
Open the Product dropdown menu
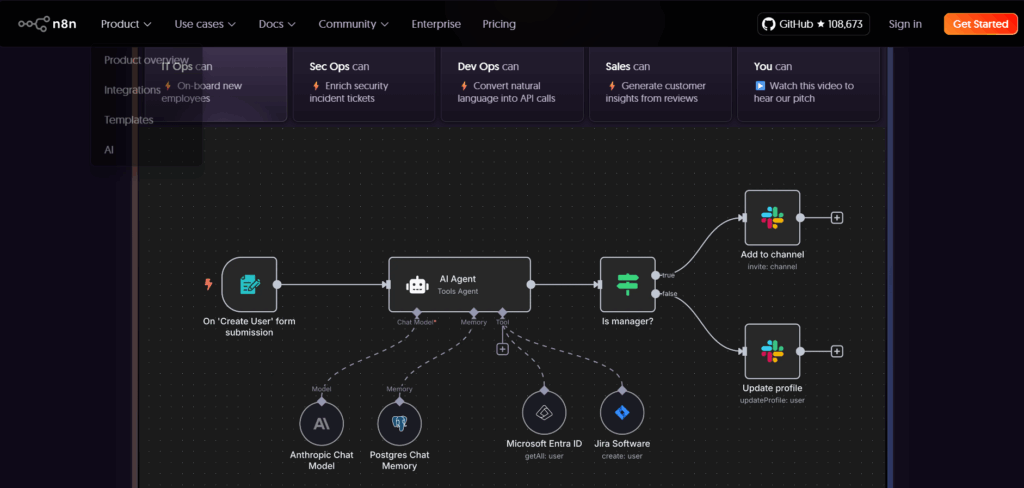click(126, 24)
